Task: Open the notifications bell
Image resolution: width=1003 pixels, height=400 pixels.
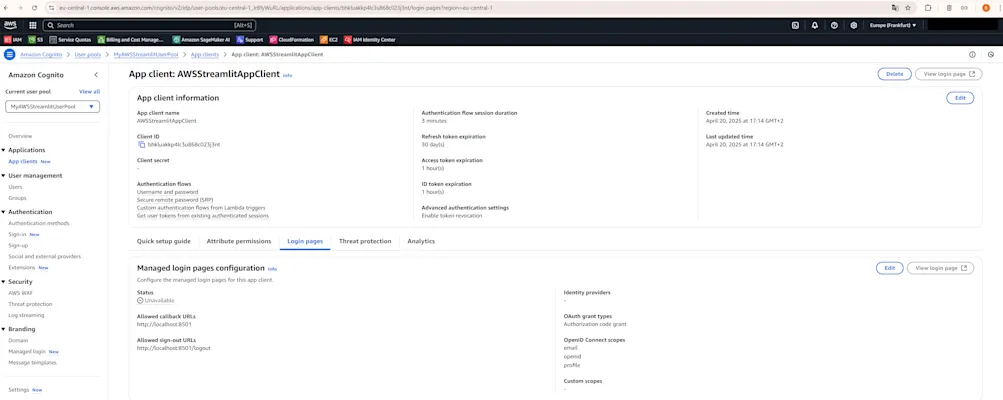Action: coord(814,25)
